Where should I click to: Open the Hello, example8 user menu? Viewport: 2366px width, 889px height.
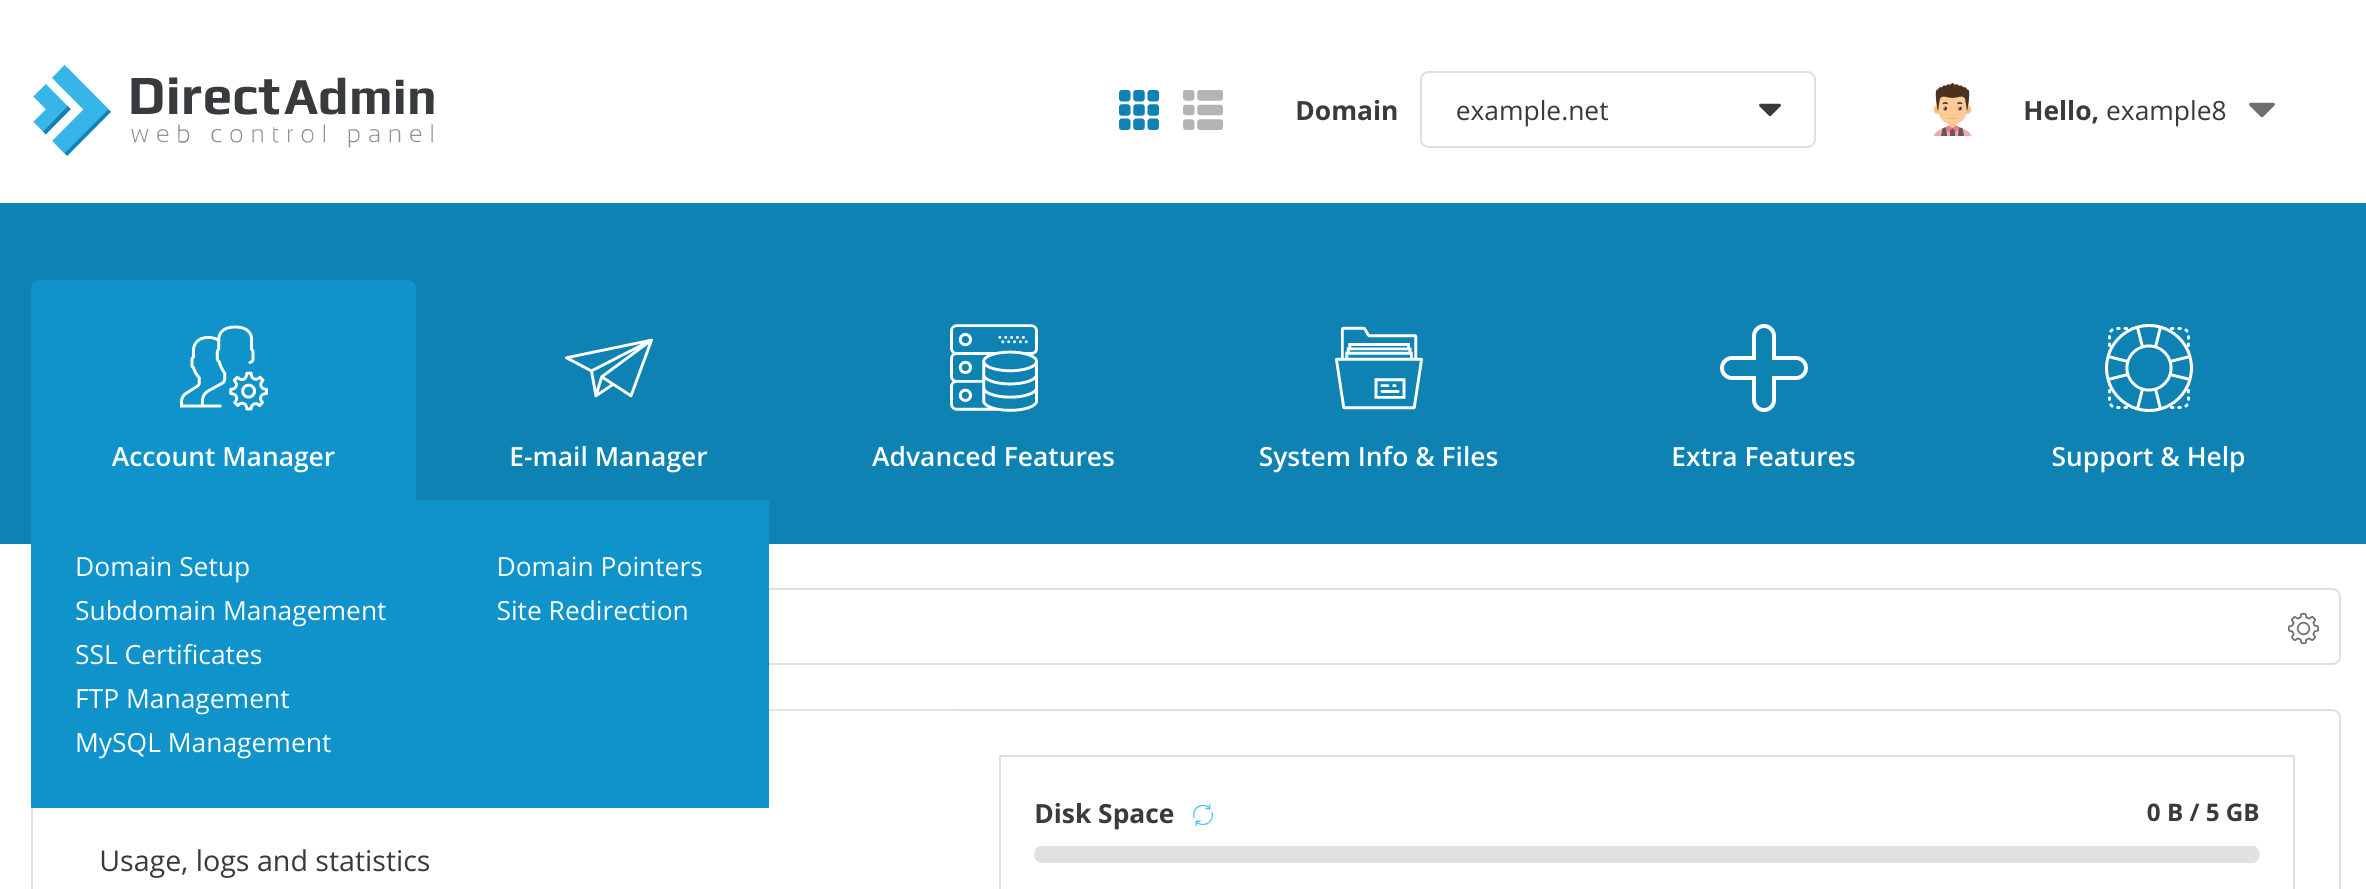(x=2148, y=110)
